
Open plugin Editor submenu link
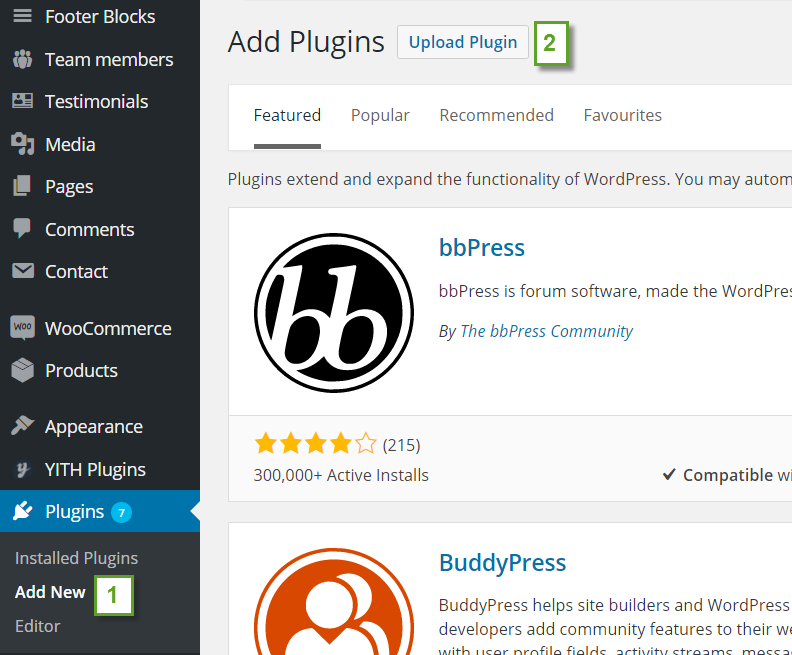click(37, 626)
